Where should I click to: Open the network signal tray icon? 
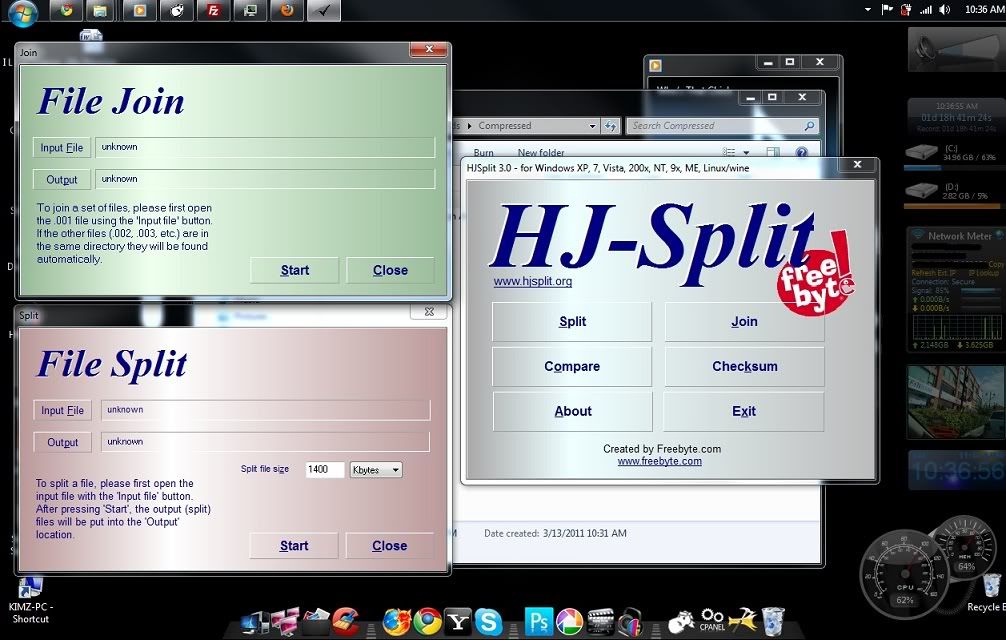[x=925, y=10]
